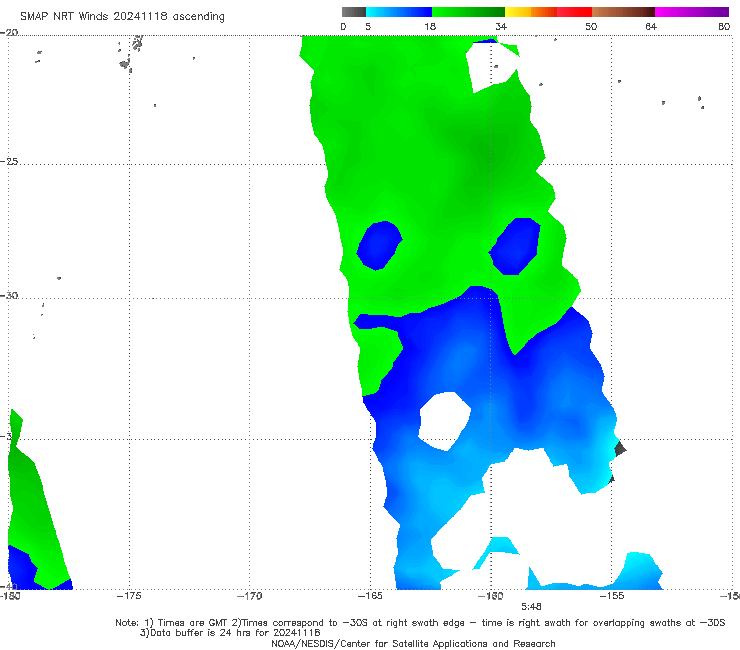Click the color bar label '5'

pos(368,26)
